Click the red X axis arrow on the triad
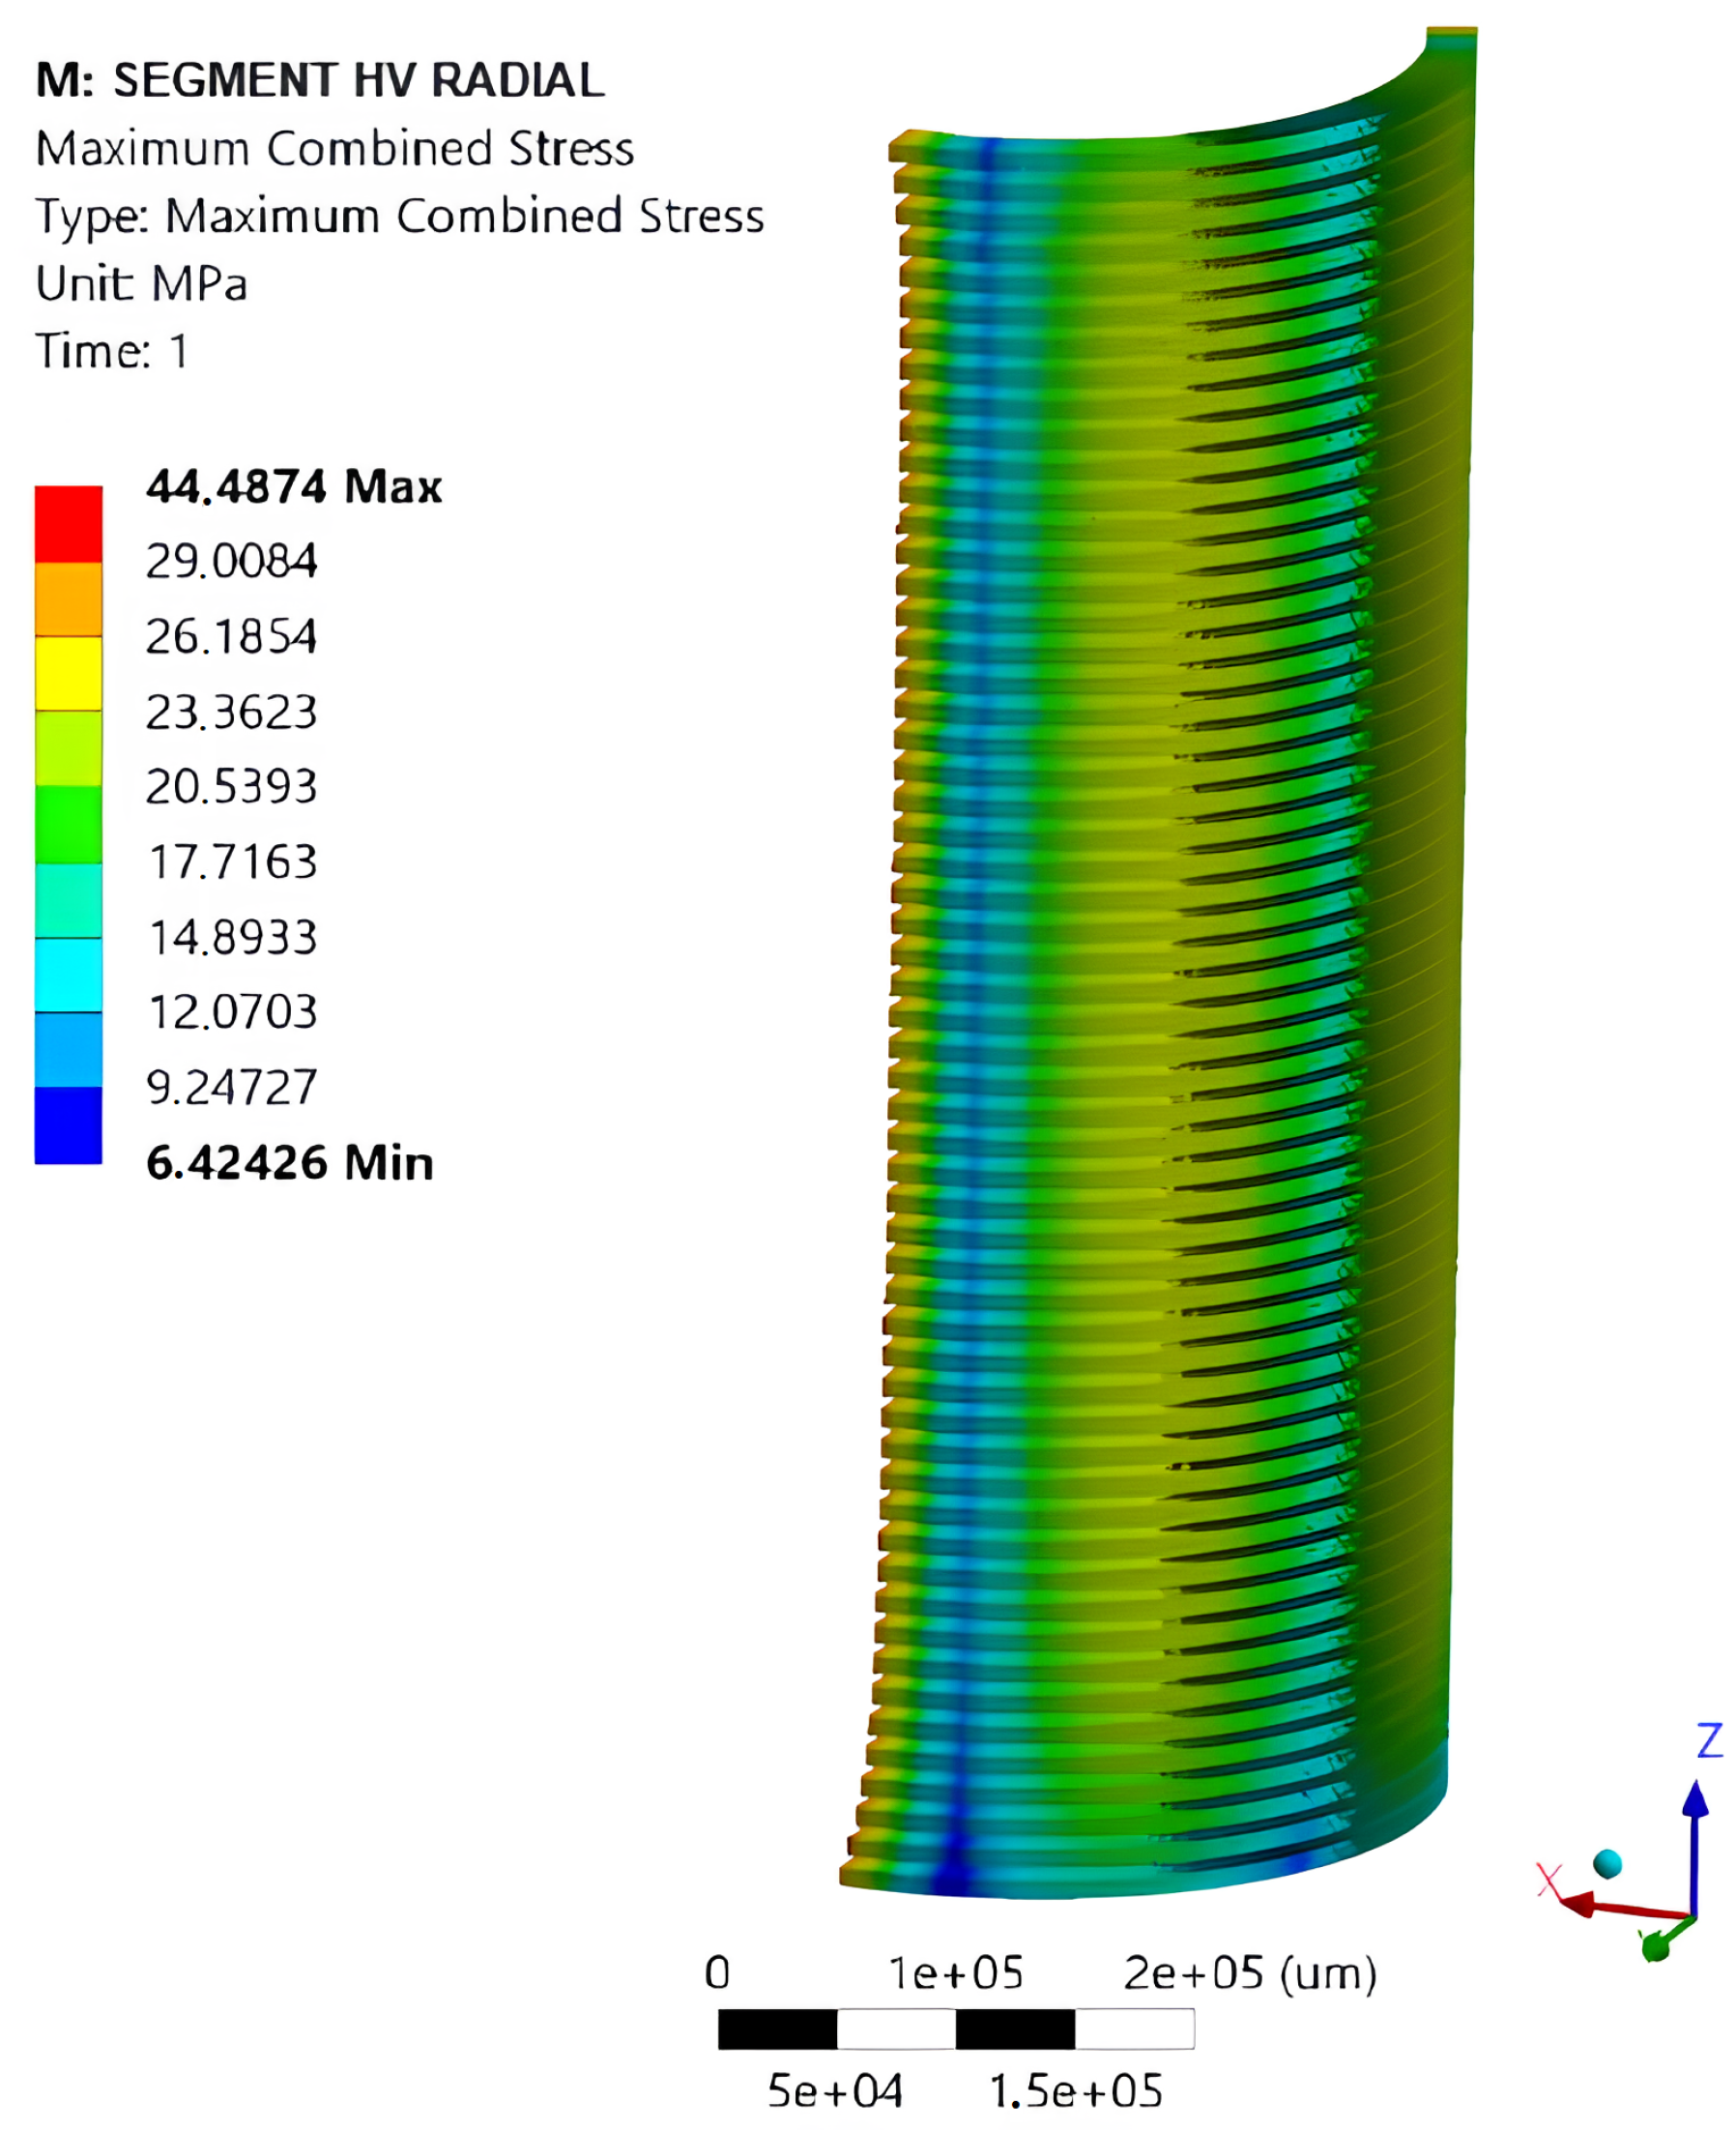The height and width of the screenshot is (2130, 1736). click(1624, 1906)
